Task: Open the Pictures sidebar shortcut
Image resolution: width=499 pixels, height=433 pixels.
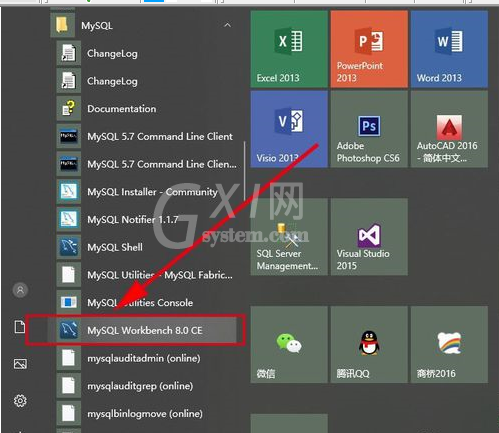Action: [20, 364]
